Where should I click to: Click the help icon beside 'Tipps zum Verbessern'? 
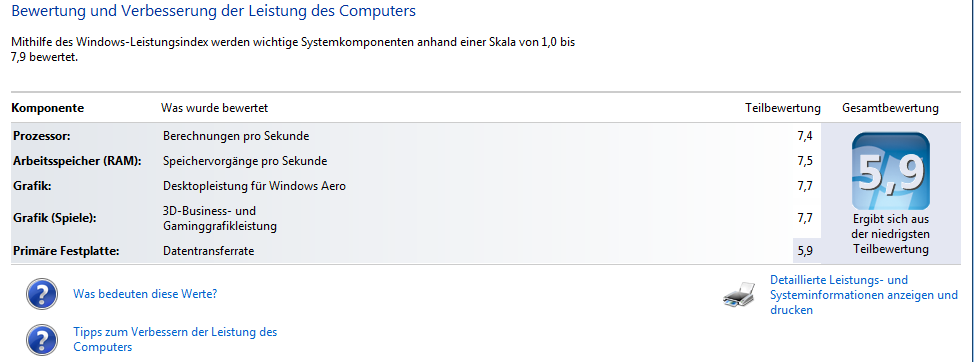(42, 340)
